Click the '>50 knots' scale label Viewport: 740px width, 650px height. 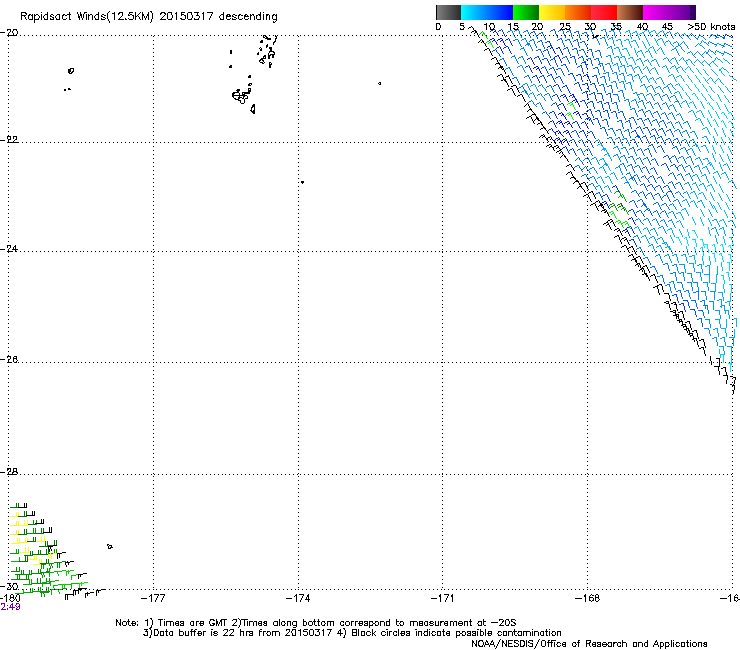coord(711,26)
